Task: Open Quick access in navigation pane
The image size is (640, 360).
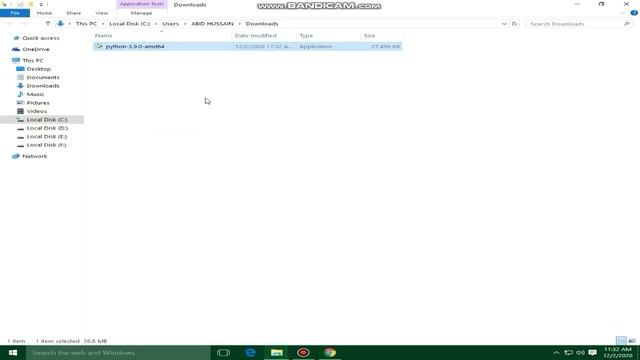Action: pyautogui.click(x=41, y=38)
